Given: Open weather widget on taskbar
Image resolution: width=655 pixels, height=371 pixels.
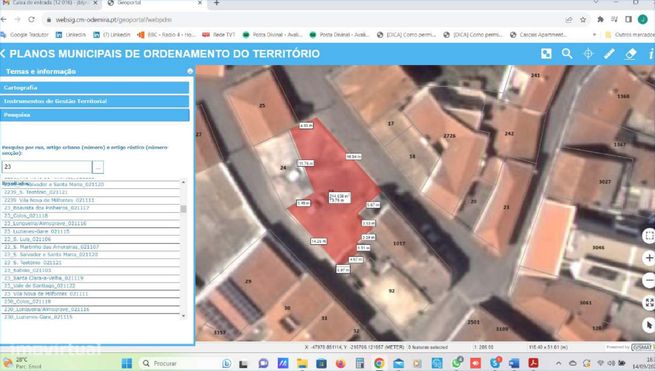Looking at the screenshot, I should click(x=22, y=363).
